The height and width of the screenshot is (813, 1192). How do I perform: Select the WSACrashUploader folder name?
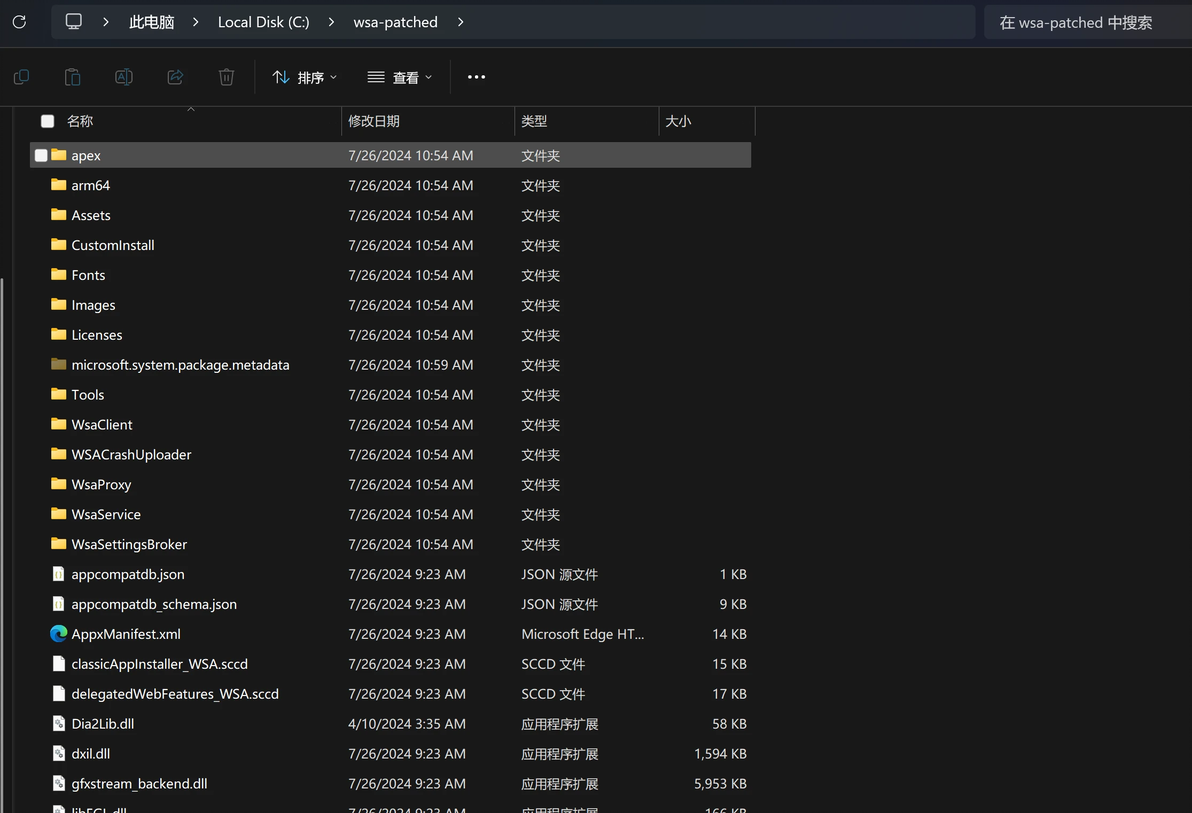(132, 454)
